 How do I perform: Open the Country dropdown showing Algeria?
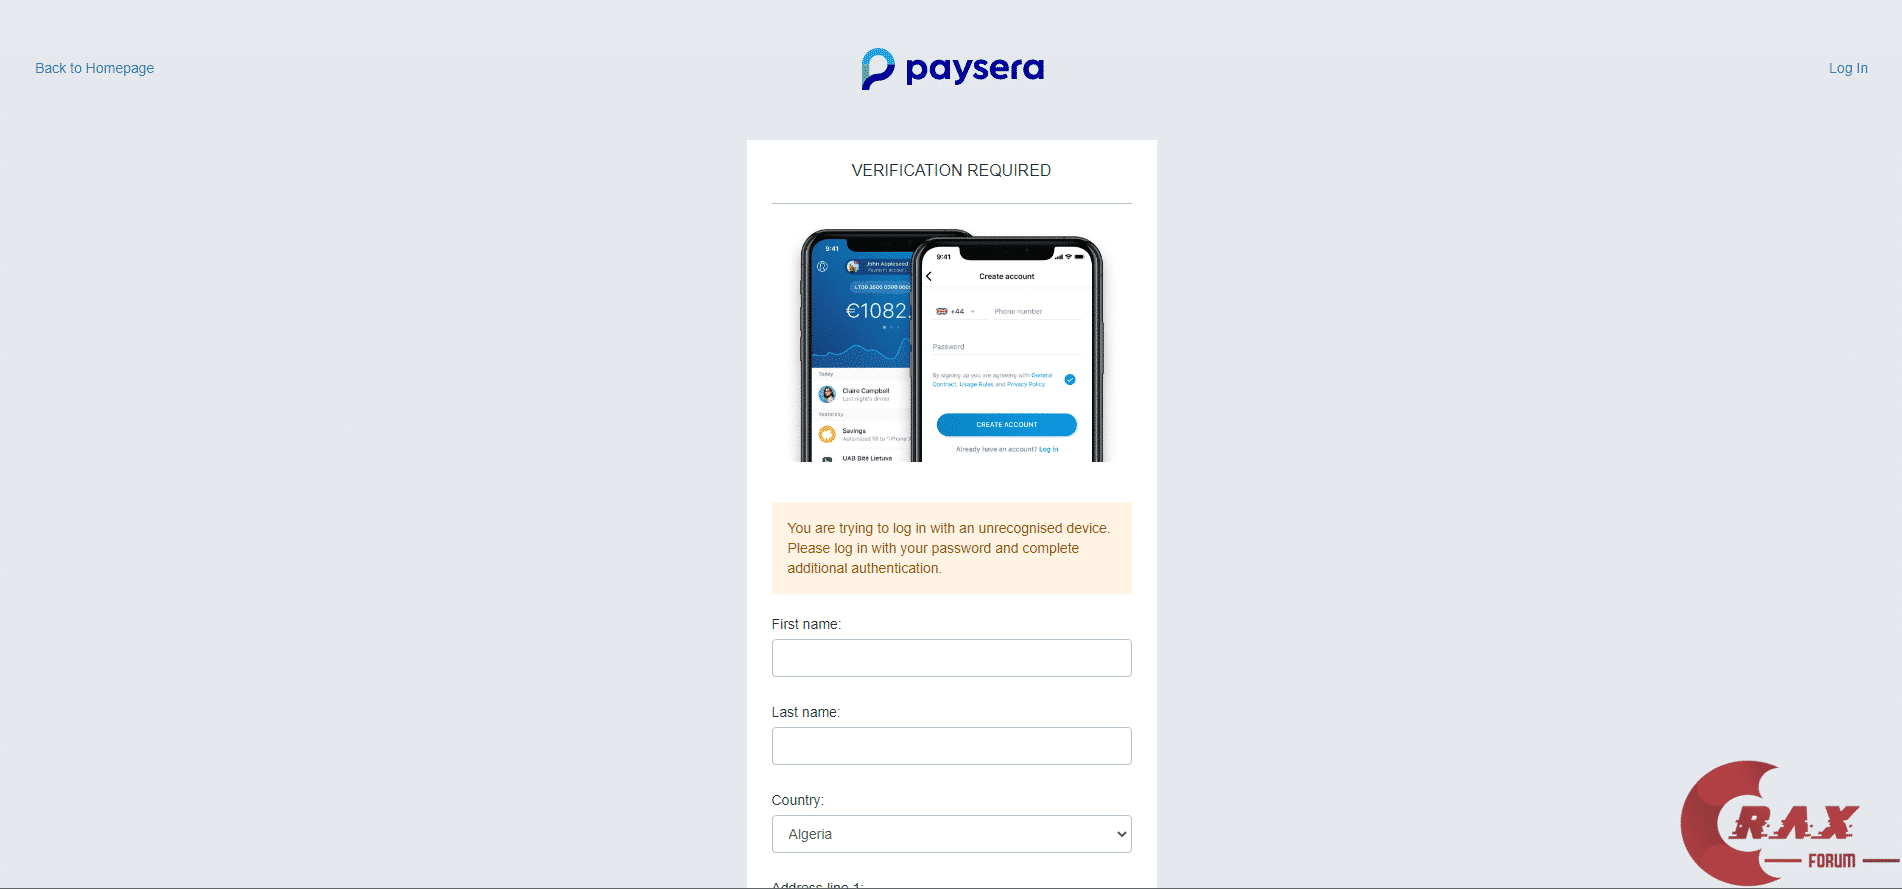(x=951, y=834)
